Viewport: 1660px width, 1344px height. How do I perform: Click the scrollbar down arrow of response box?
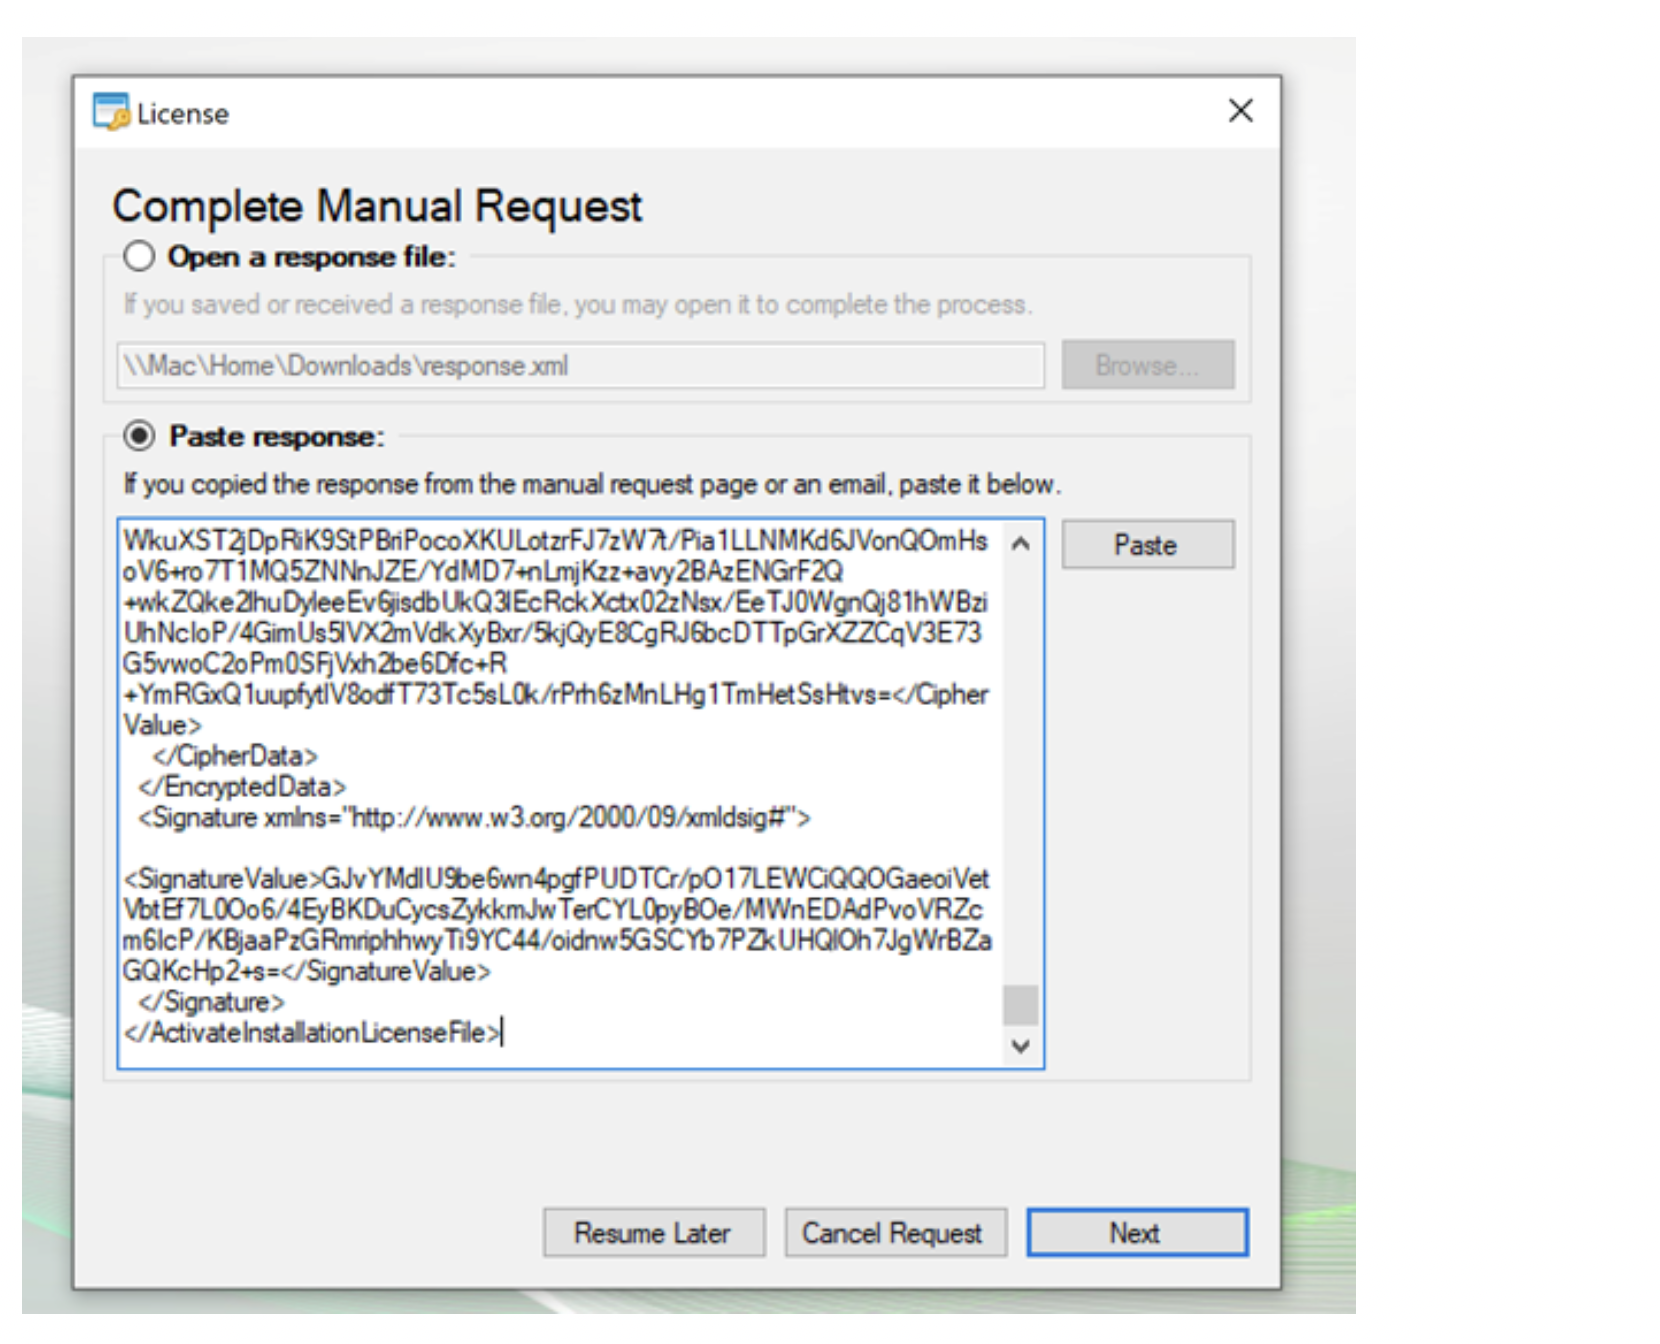[1019, 1047]
